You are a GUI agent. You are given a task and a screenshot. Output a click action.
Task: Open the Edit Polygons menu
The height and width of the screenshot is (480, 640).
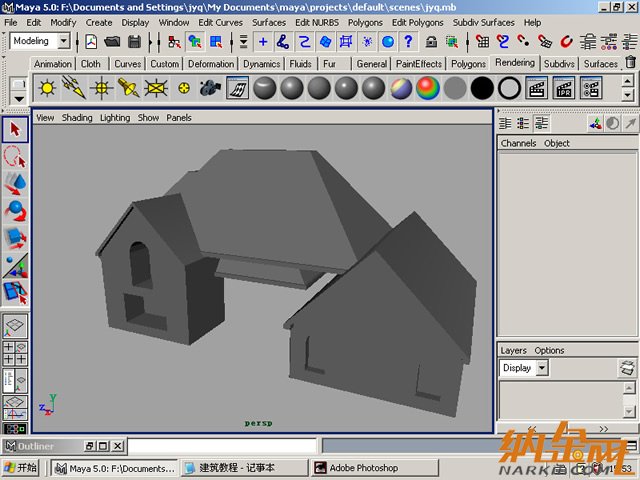click(417, 22)
